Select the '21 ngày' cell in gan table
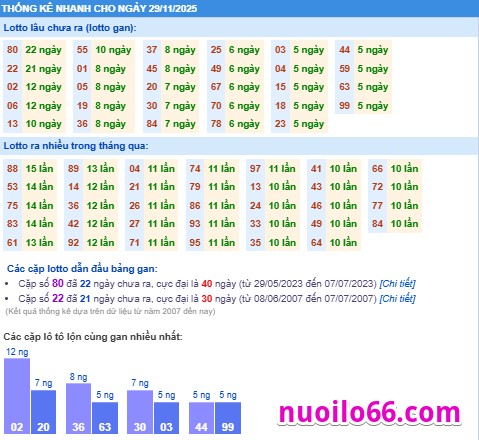The width and height of the screenshot is (479, 440). [x=44, y=69]
